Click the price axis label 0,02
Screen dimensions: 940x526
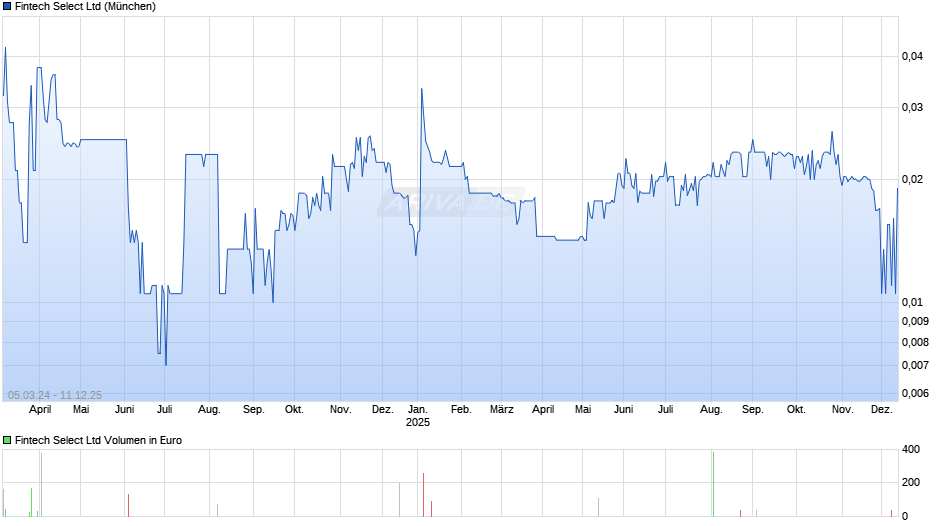coord(912,179)
